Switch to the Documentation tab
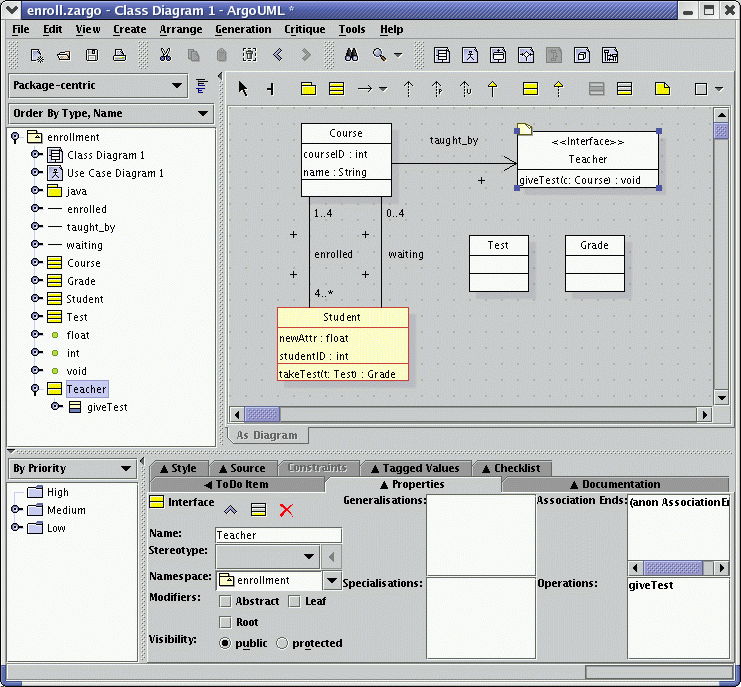741x687 pixels. (615, 484)
